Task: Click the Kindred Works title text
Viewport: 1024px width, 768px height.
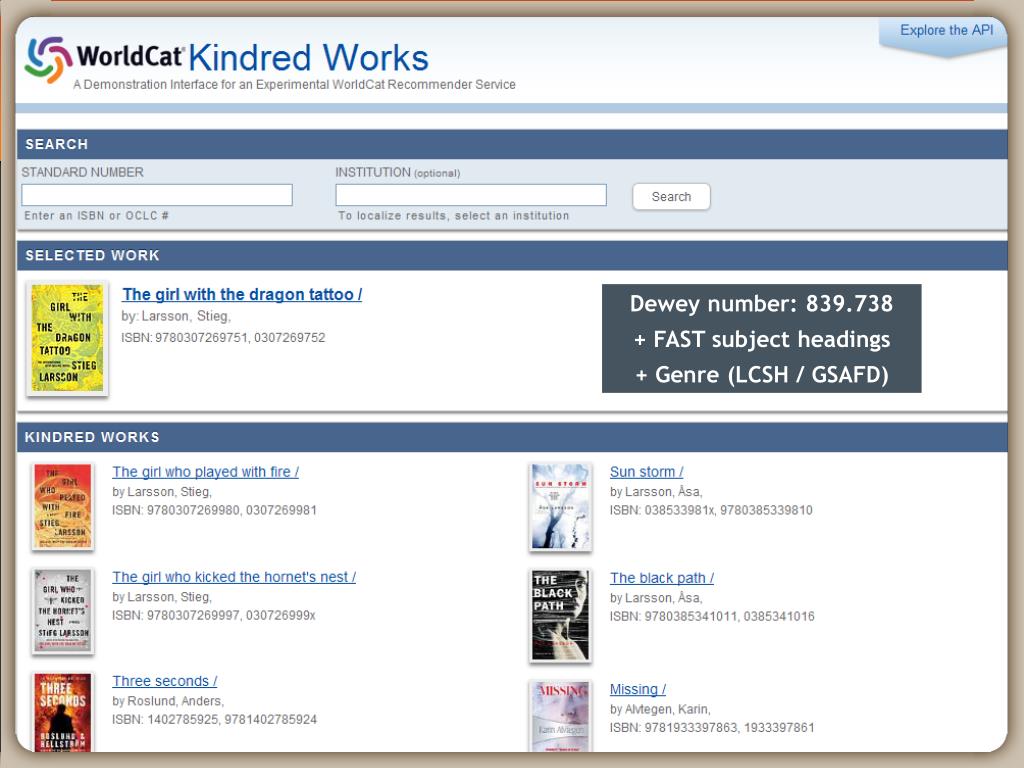Action: tap(308, 57)
